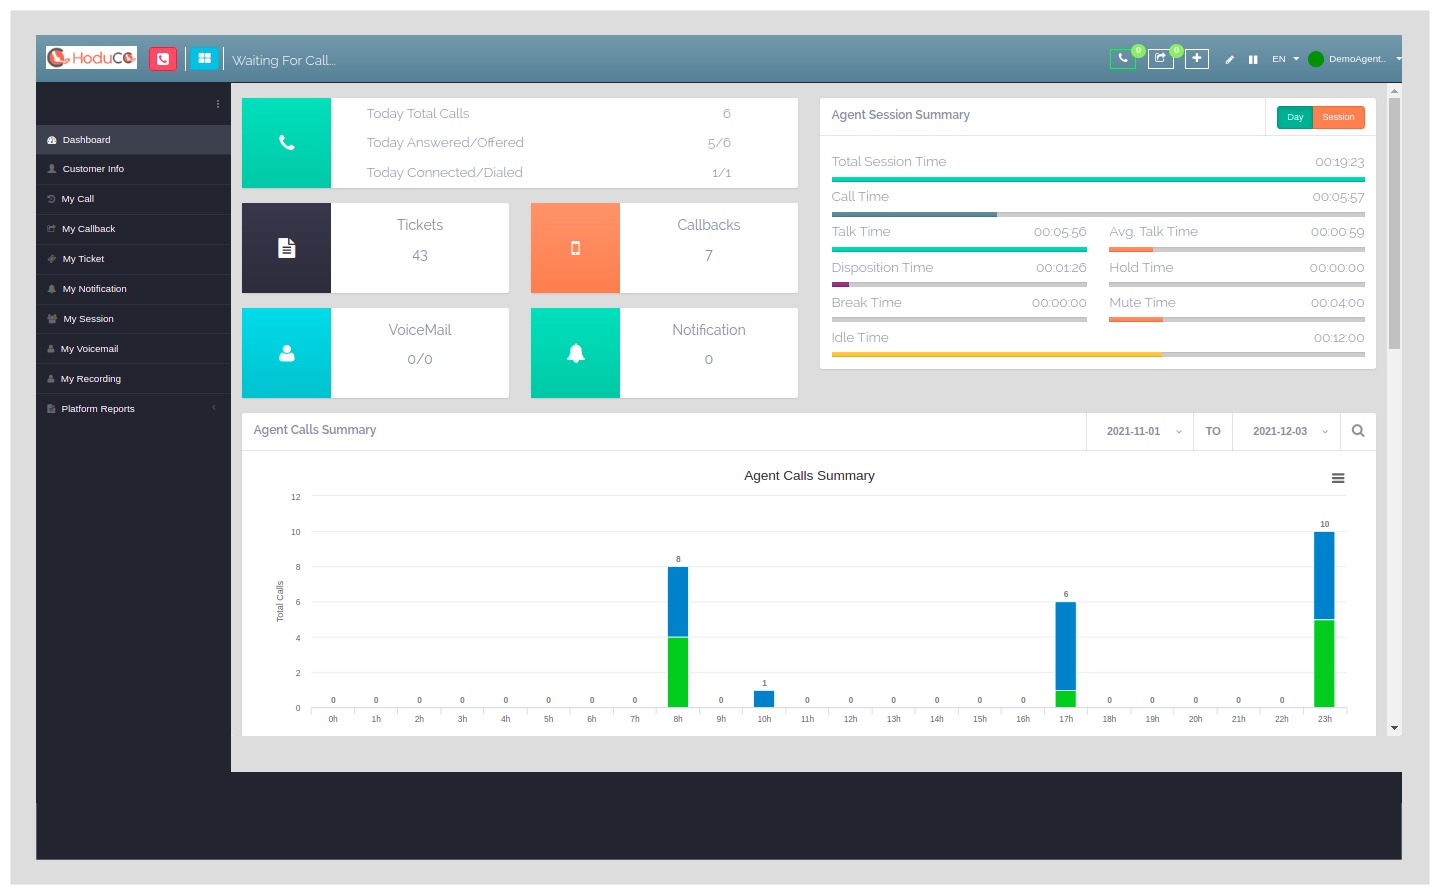This screenshot has width=1440, height=895.
Task: Toggle the sidebar collapse dots icon
Action: [x=217, y=103]
